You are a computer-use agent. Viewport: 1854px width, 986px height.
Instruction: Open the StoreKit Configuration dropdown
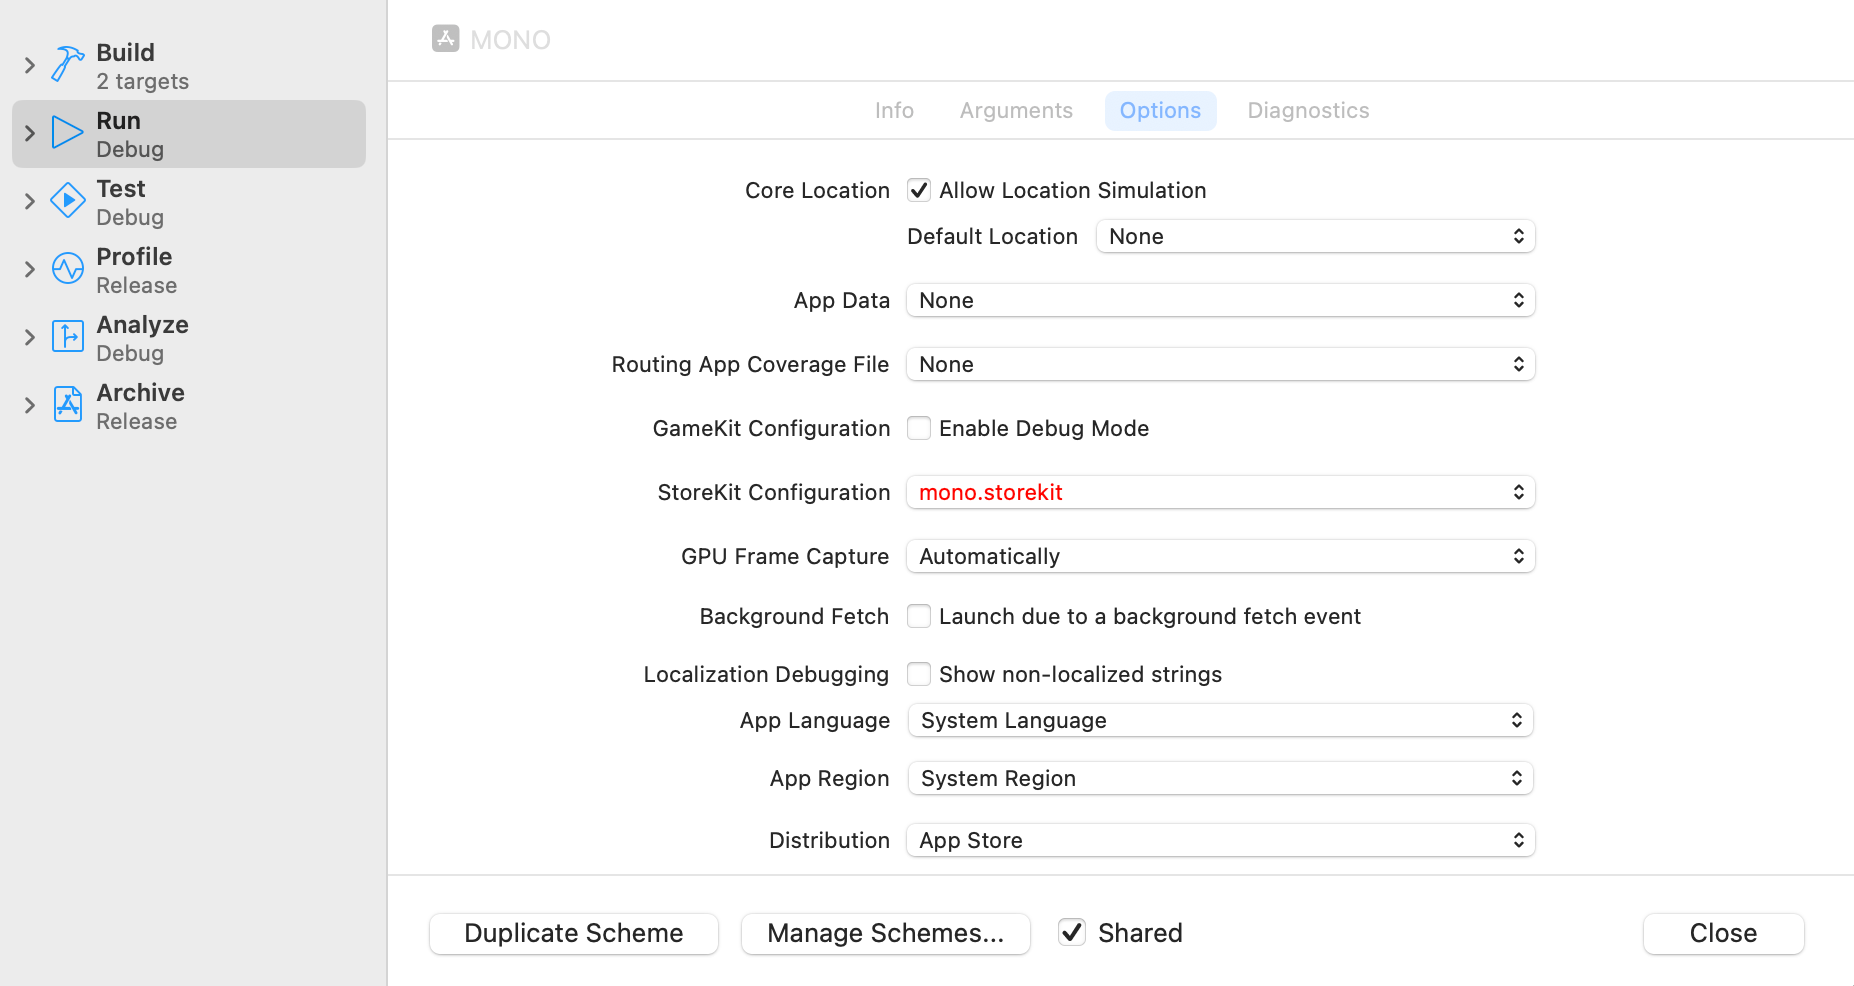pyautogui.click(x=1220, y=492)
